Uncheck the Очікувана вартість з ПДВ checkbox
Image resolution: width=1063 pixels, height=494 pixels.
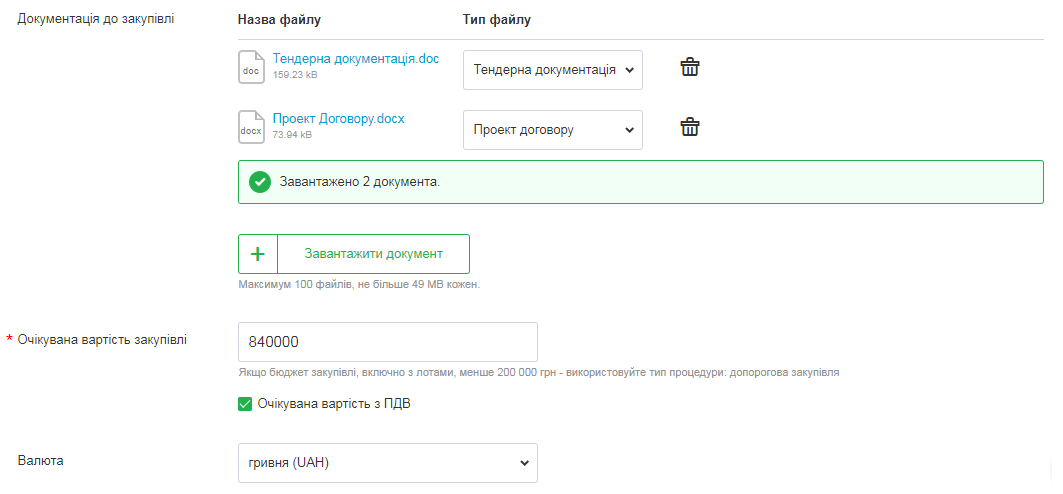pos(245,405)
